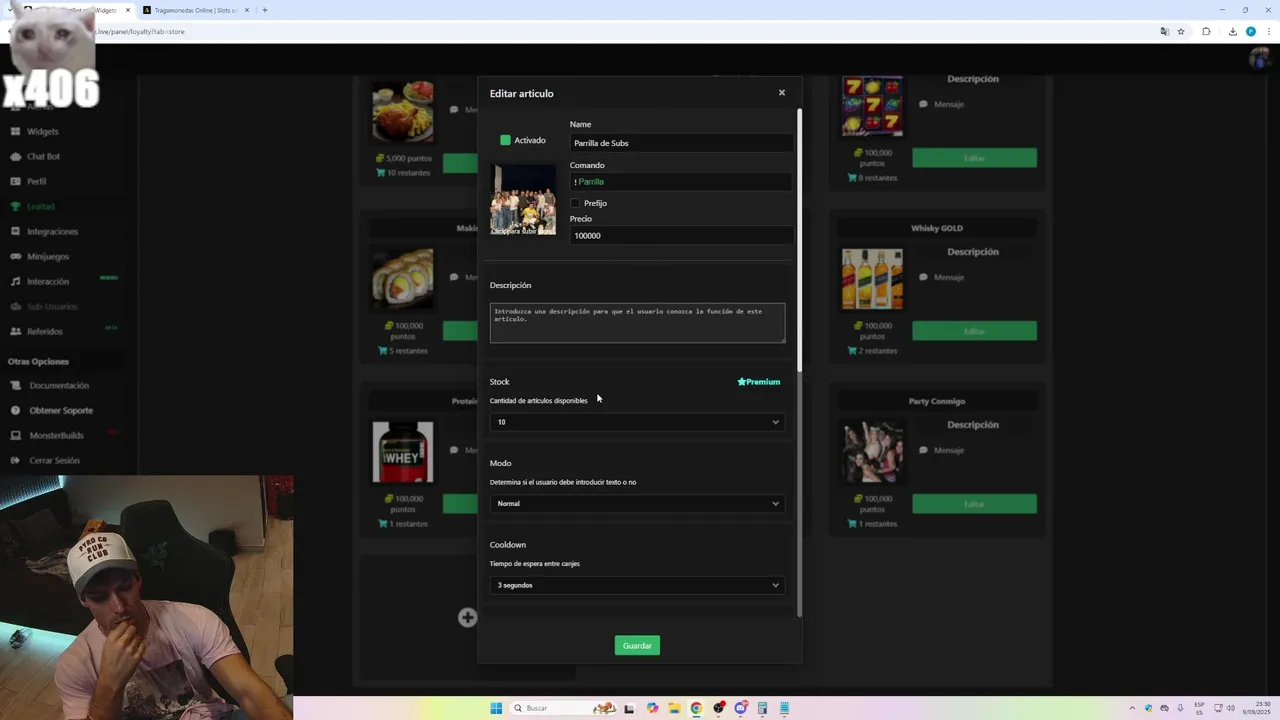Screen dimensions: 1280x720
Task: Open Sub Usuarios in the sidebar
Action: click(52, 306)
